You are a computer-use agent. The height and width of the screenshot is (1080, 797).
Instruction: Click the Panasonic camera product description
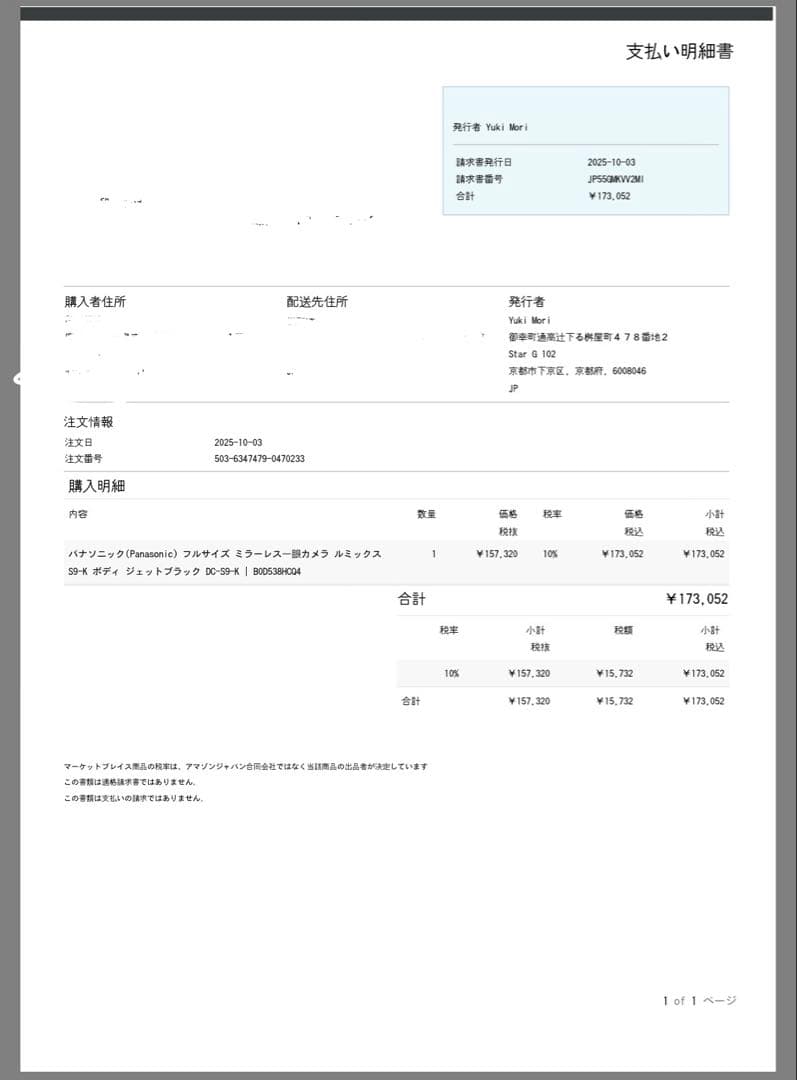tap(224, 562)
